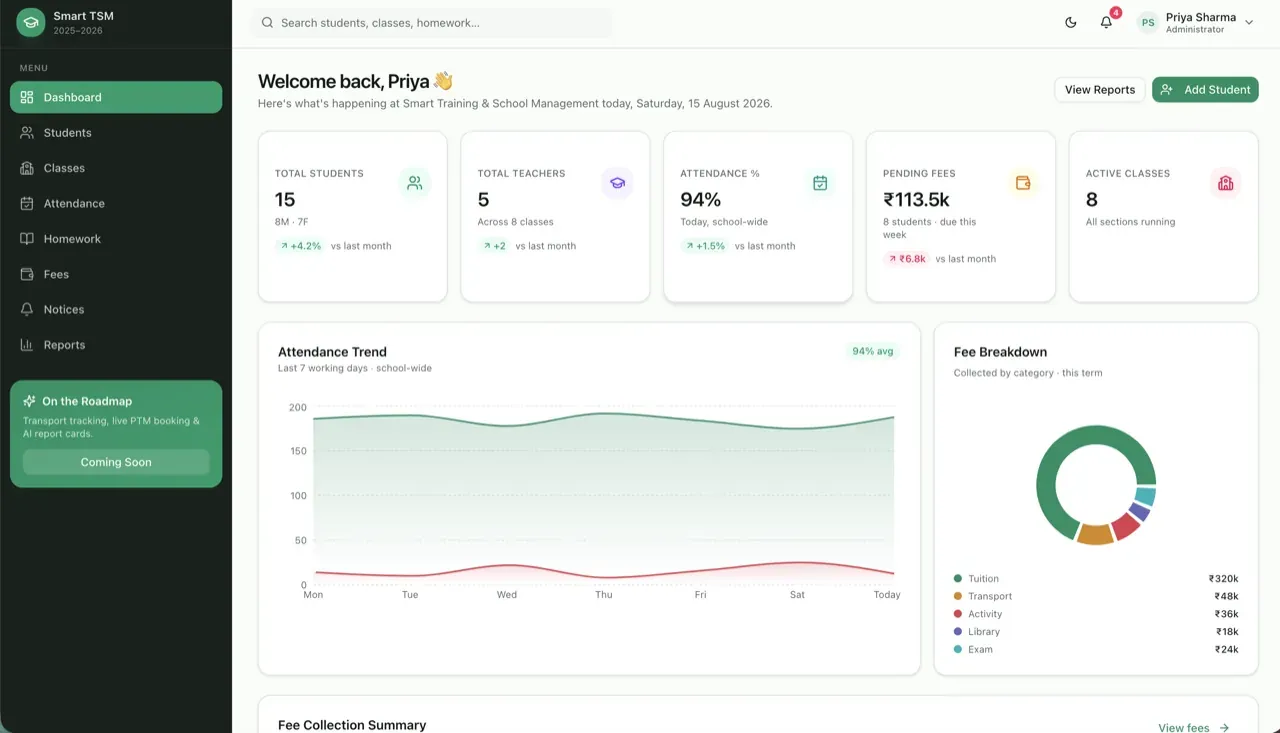Navigate to Attendance in the sidebar
Screen dimensions: 1280x733
[116, 204]
